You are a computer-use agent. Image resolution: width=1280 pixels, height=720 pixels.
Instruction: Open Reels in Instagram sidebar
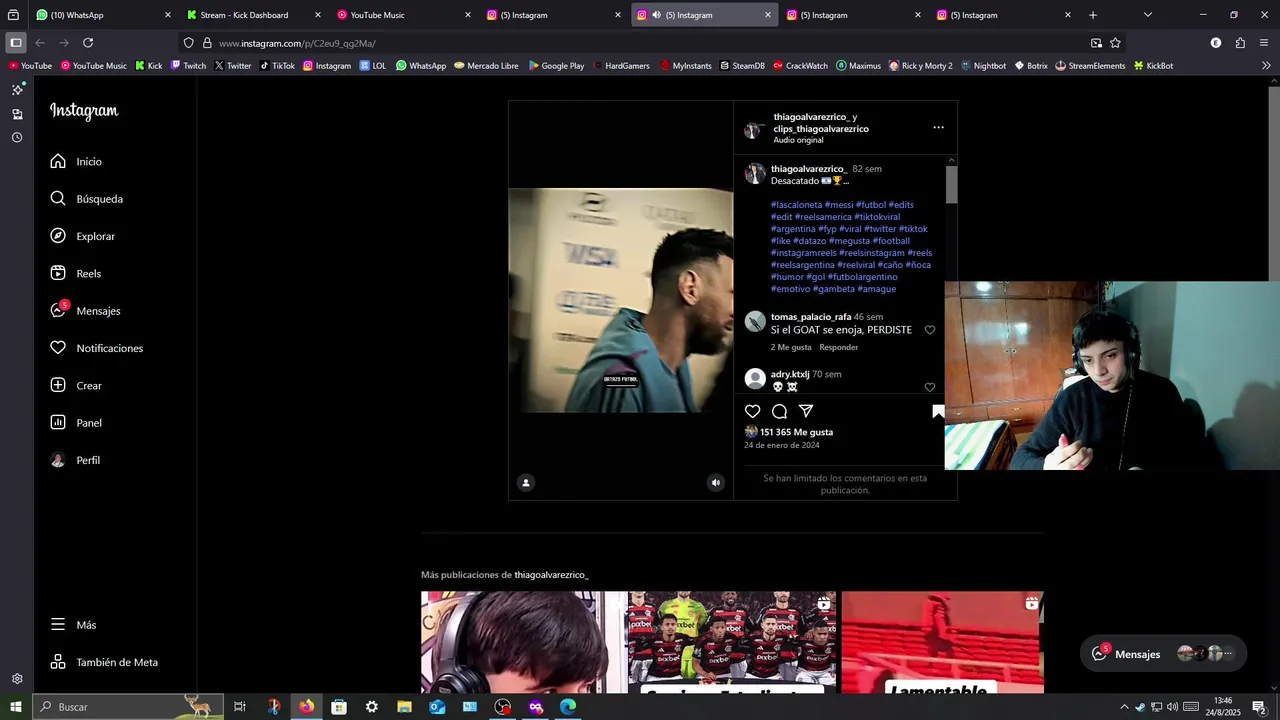pyautogui.click(x=76, y=273)
